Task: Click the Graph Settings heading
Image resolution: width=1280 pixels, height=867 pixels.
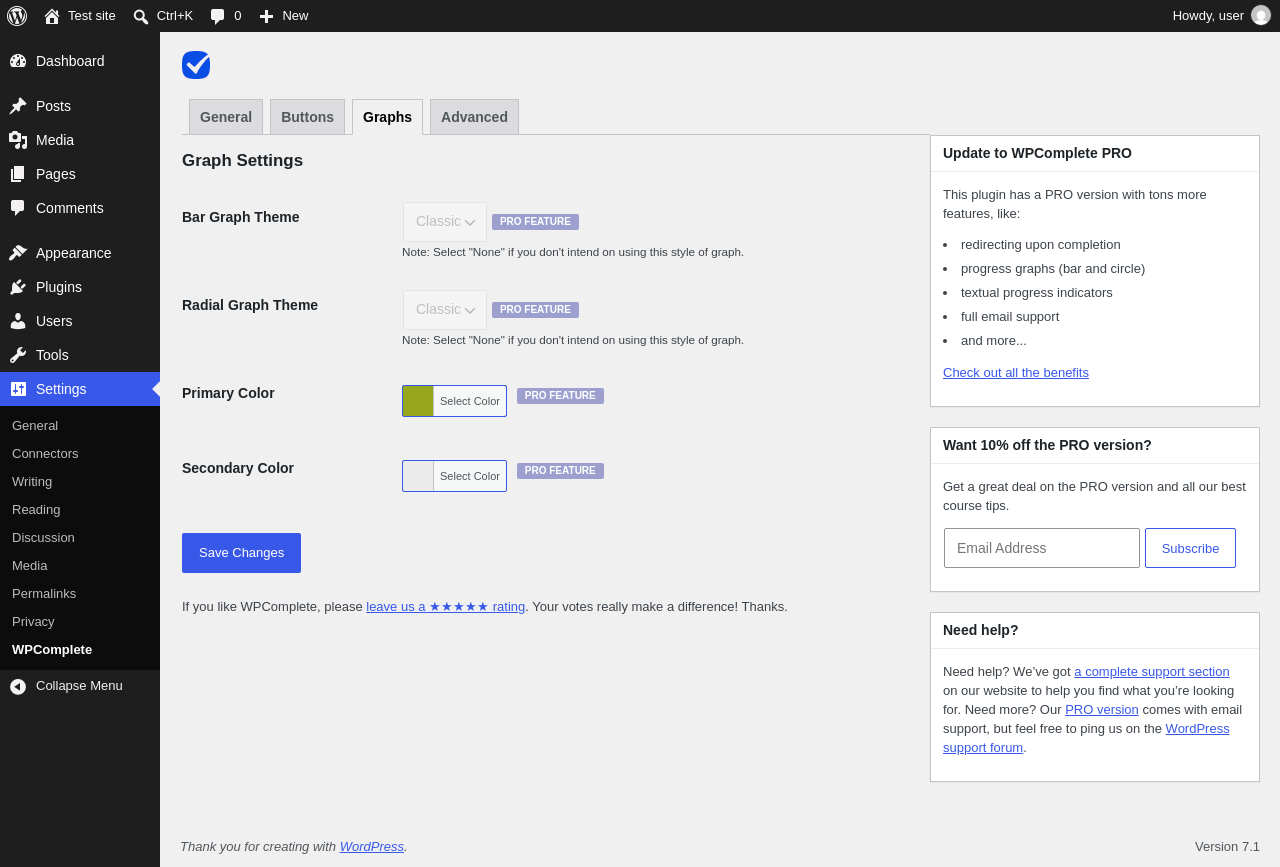Action: click(242, 161)
